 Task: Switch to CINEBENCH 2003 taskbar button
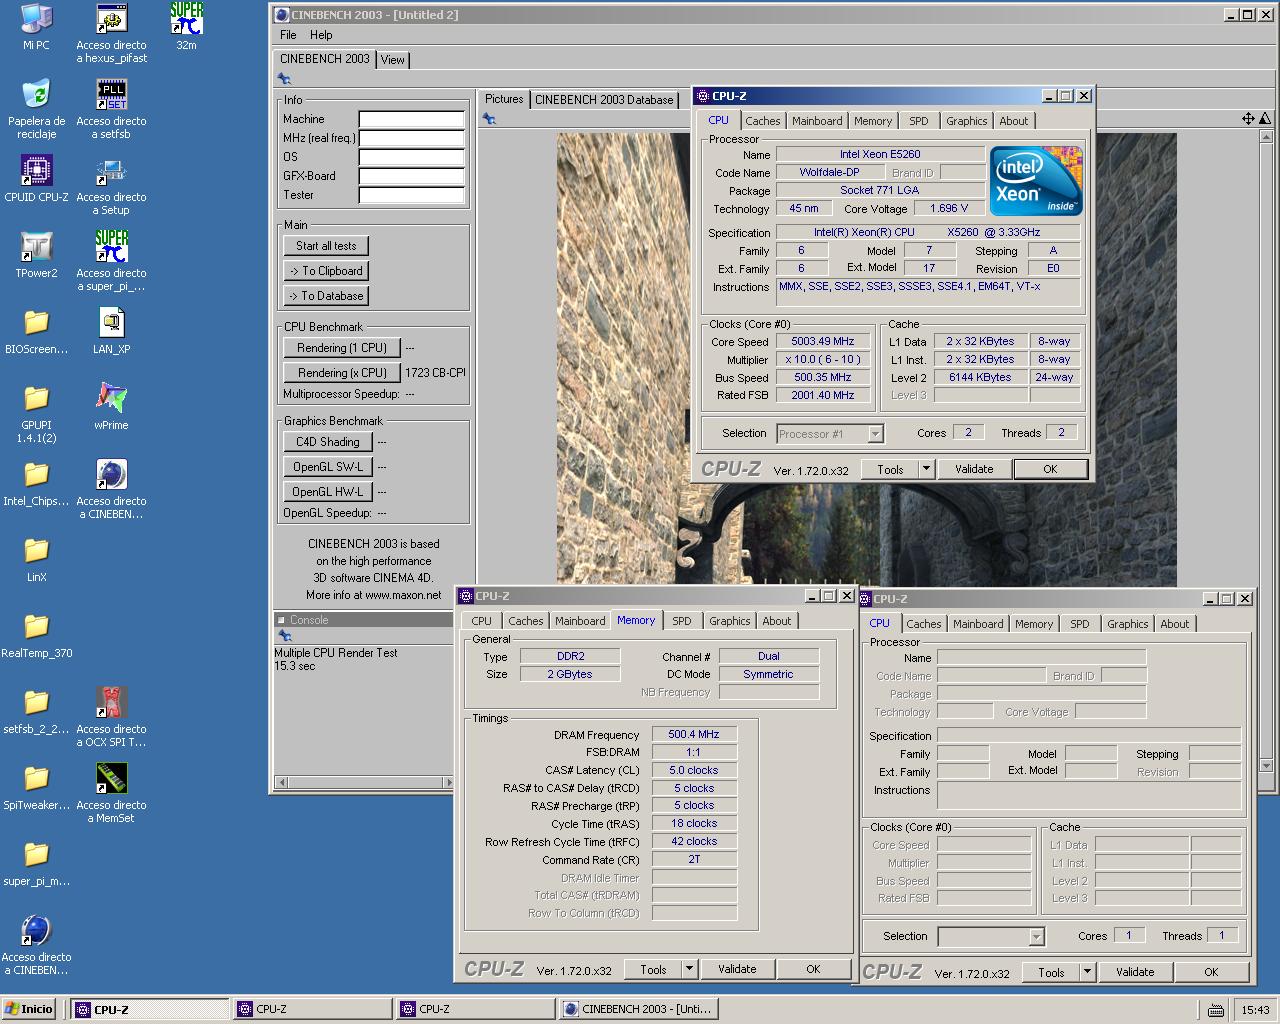click(x=638, y=1009)
